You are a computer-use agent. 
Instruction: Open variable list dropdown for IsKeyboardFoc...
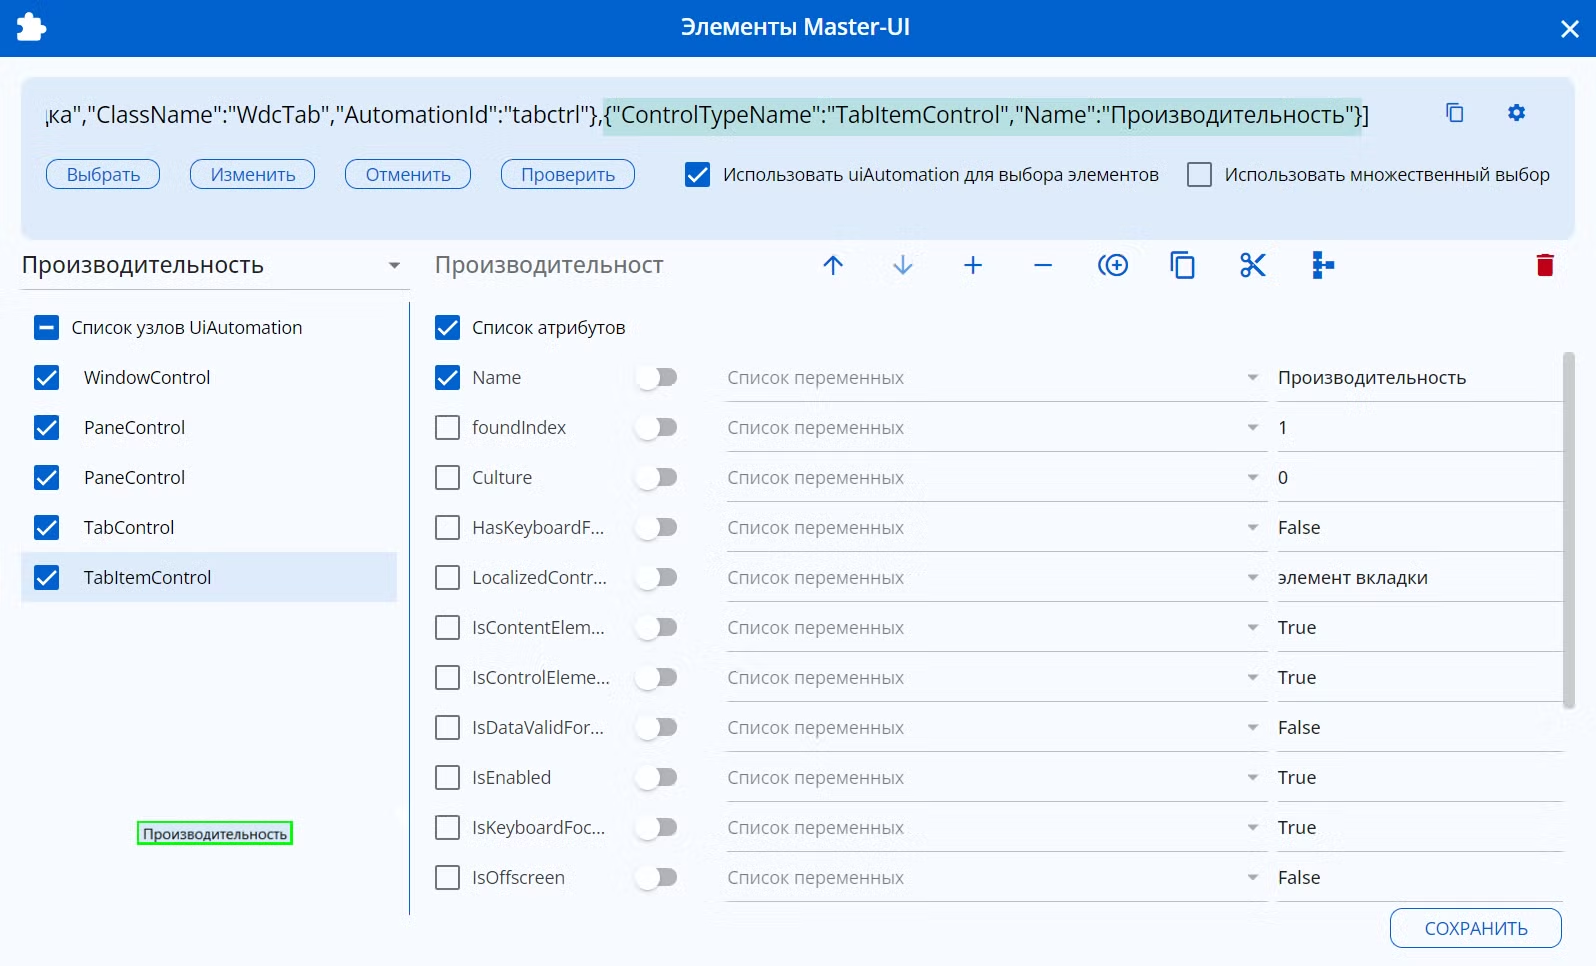click(996, 828)
